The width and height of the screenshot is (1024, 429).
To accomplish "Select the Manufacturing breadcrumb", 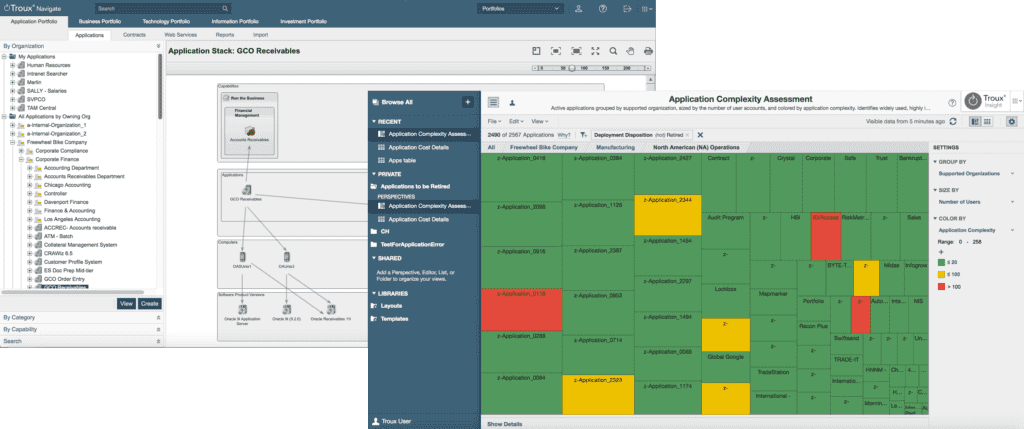I will pyautogui.click(x=615, y=148).
